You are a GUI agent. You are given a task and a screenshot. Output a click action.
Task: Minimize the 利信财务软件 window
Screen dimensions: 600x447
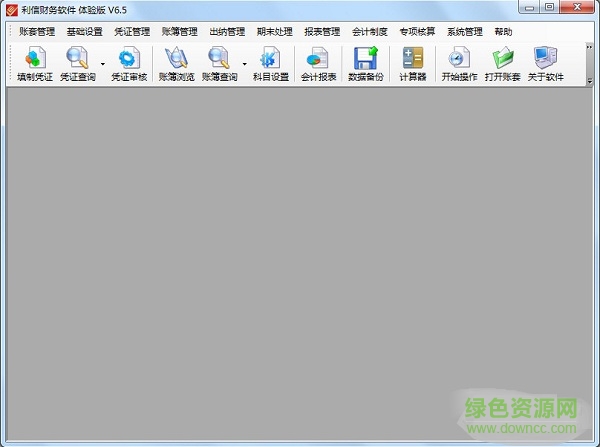529,8
